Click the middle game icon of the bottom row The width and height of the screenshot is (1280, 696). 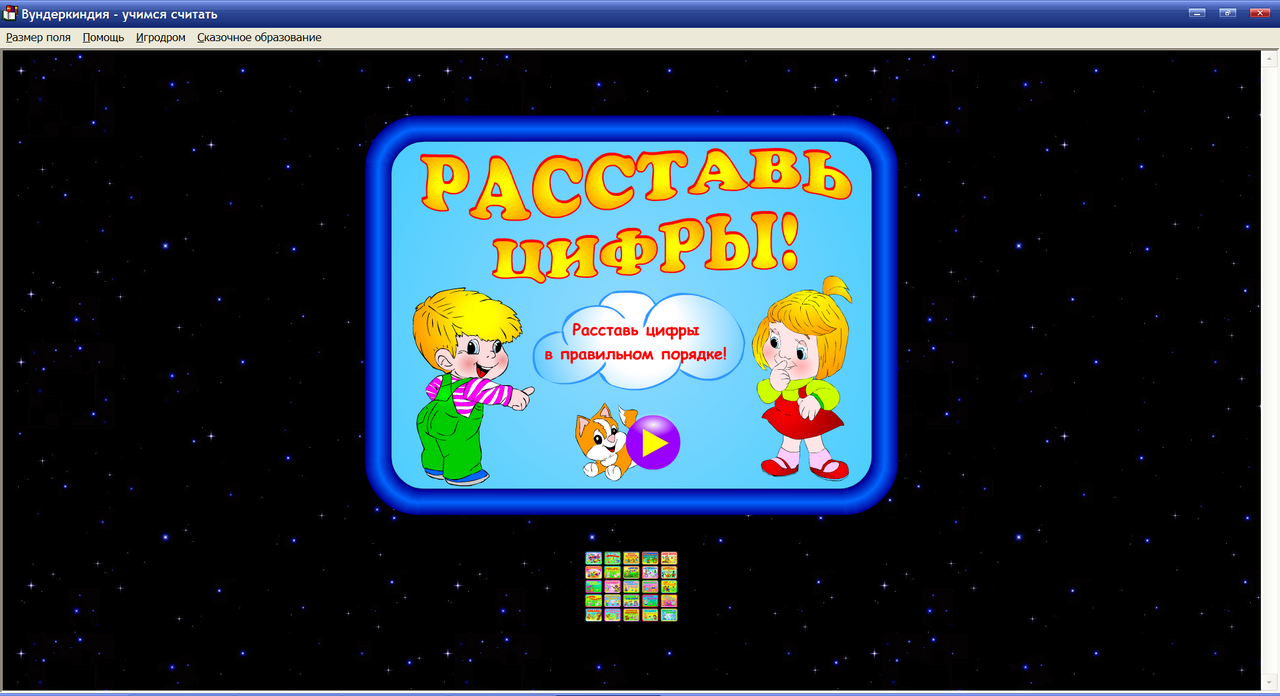pos(631,615)
